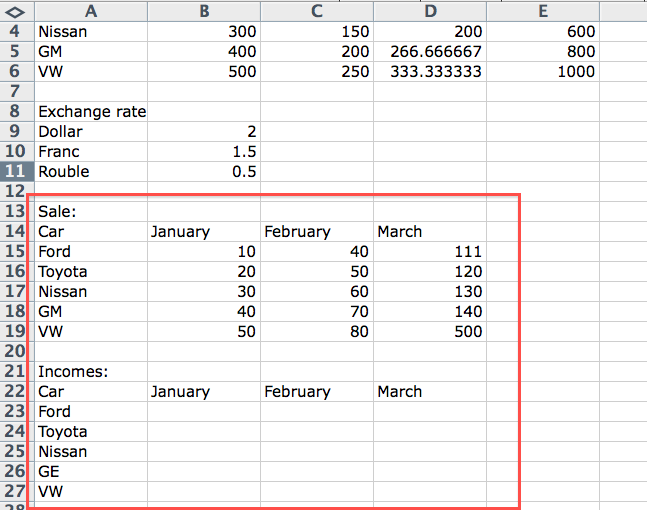Select cell with value 150
Viewport: 647px width, 510px height.
click(x=317, y=31)
